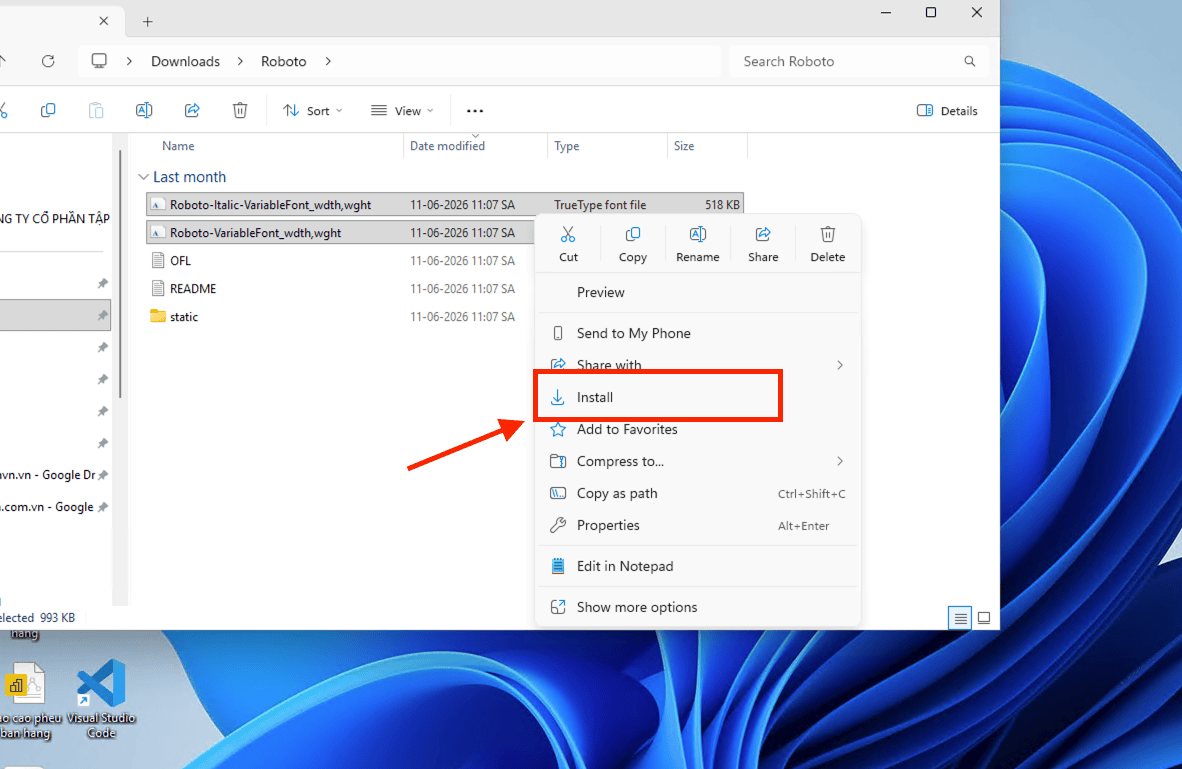Image resolution: width=1182 pixels, height=769 pixels.
Task: Click Downloads in the breadcrumb path
Action: [x=185, y=61]
